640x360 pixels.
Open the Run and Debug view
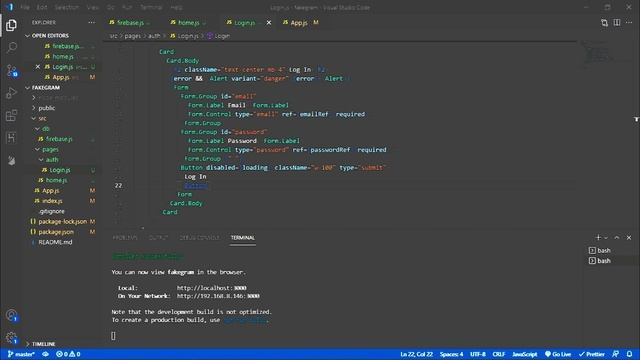(x=11, y=93)
